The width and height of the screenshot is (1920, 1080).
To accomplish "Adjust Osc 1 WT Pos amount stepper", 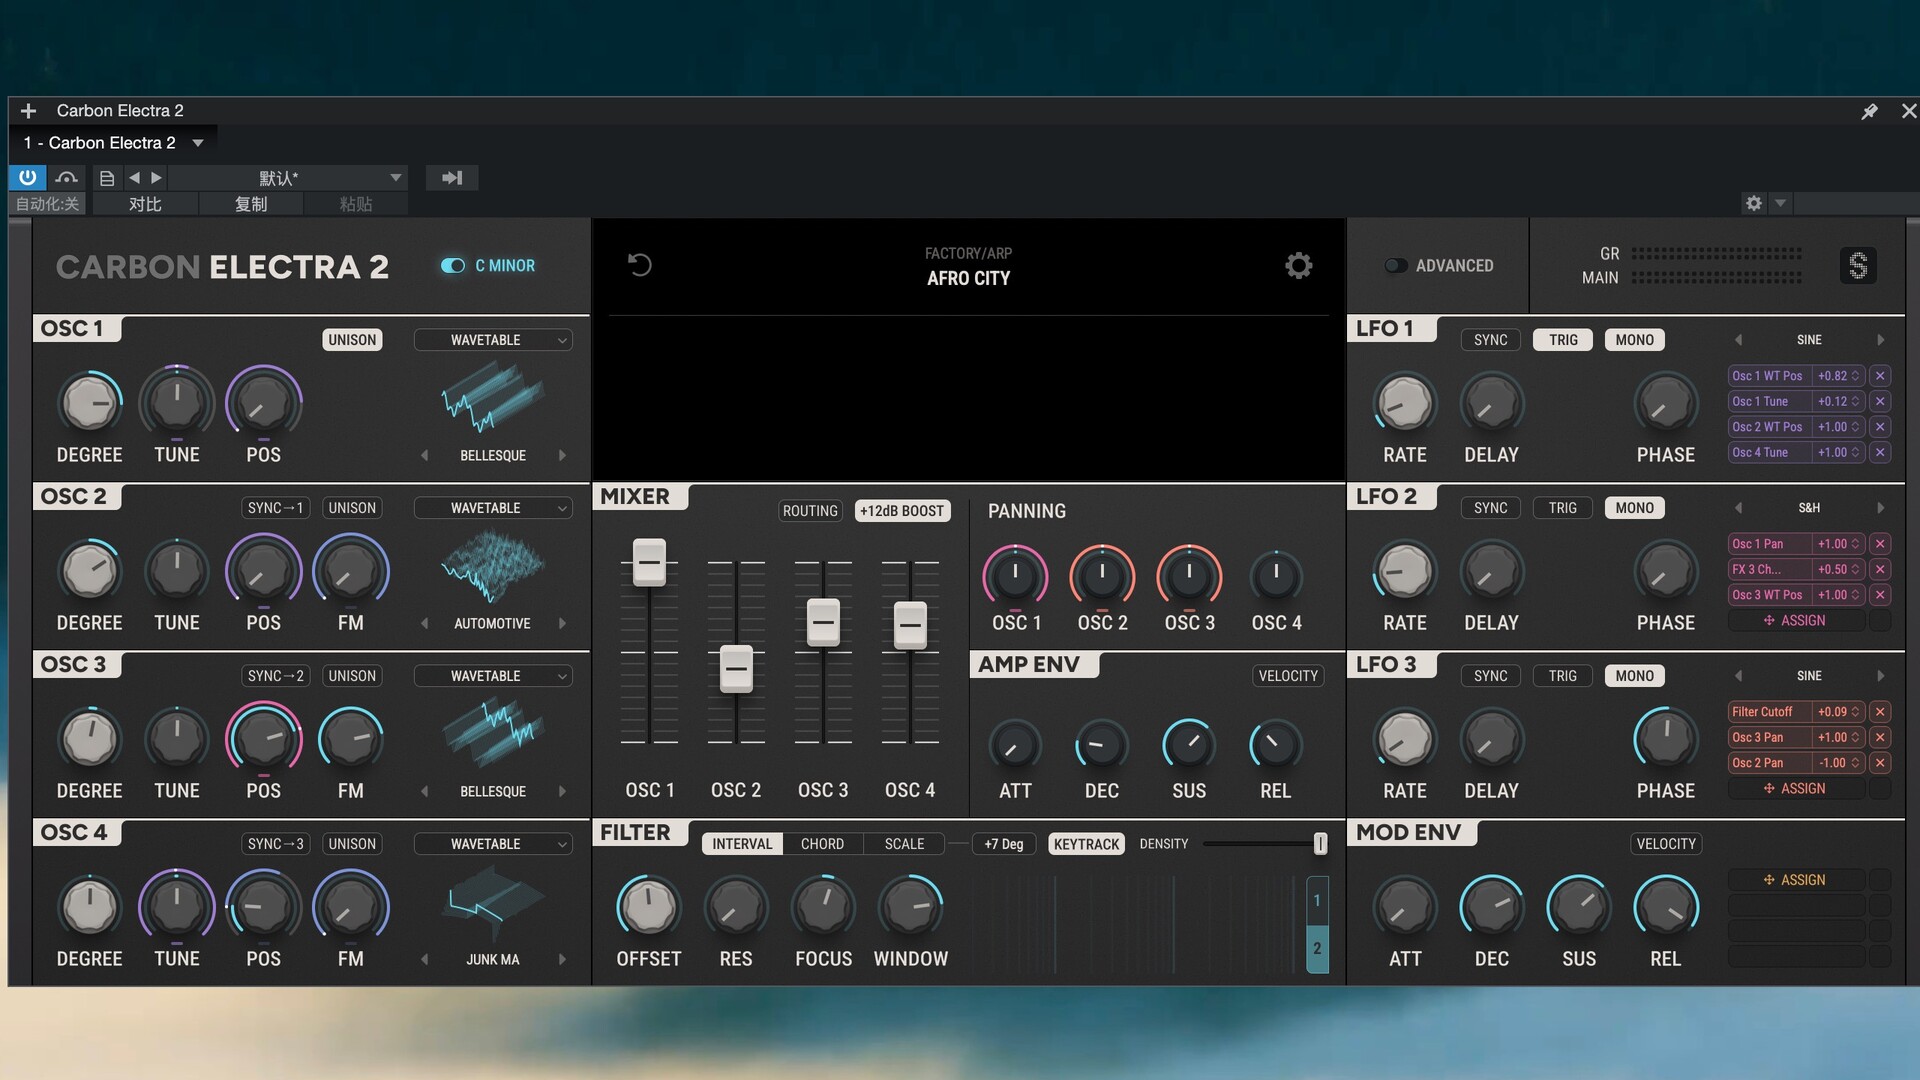I will (x=1855, y=376).
